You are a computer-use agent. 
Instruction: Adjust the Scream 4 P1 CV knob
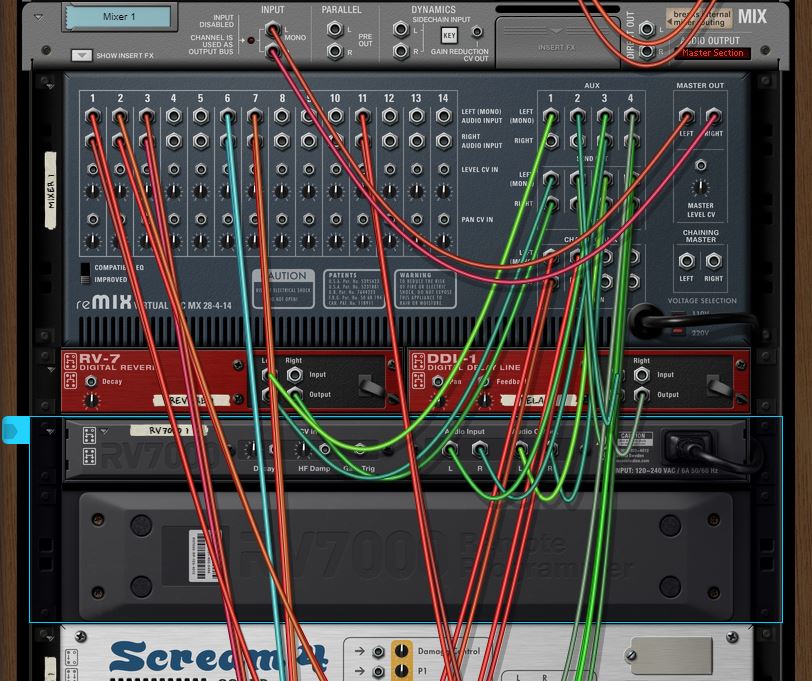point(401,671)
